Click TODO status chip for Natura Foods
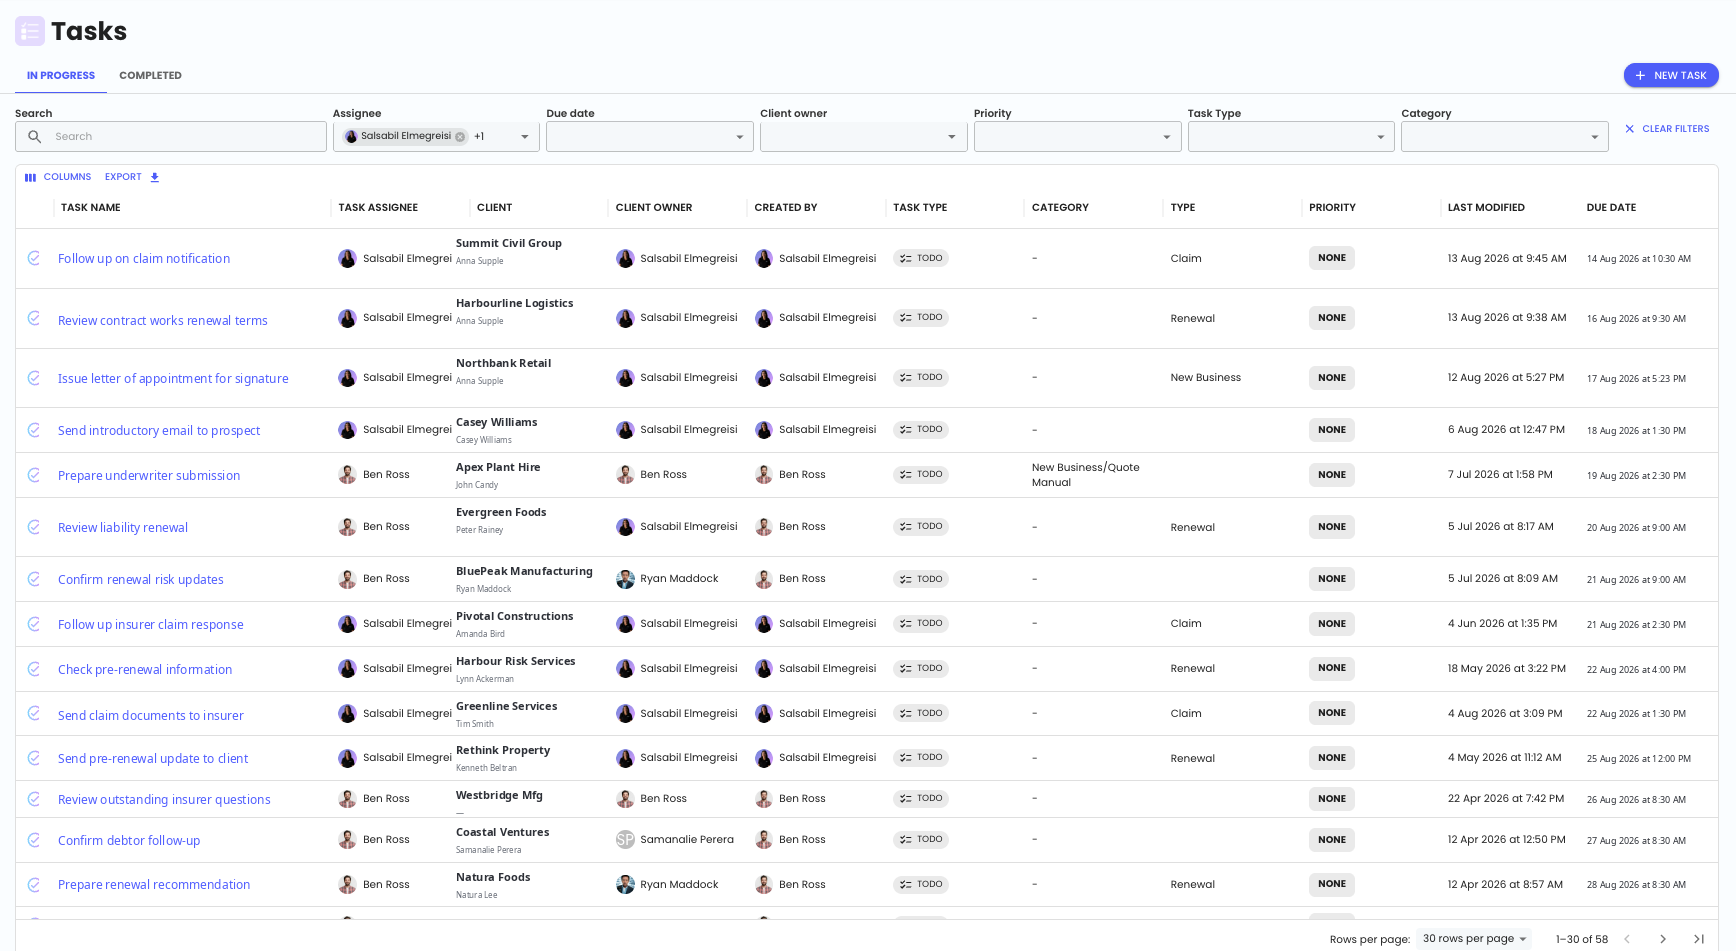The image size is (1736, 951). click(921, 885)
